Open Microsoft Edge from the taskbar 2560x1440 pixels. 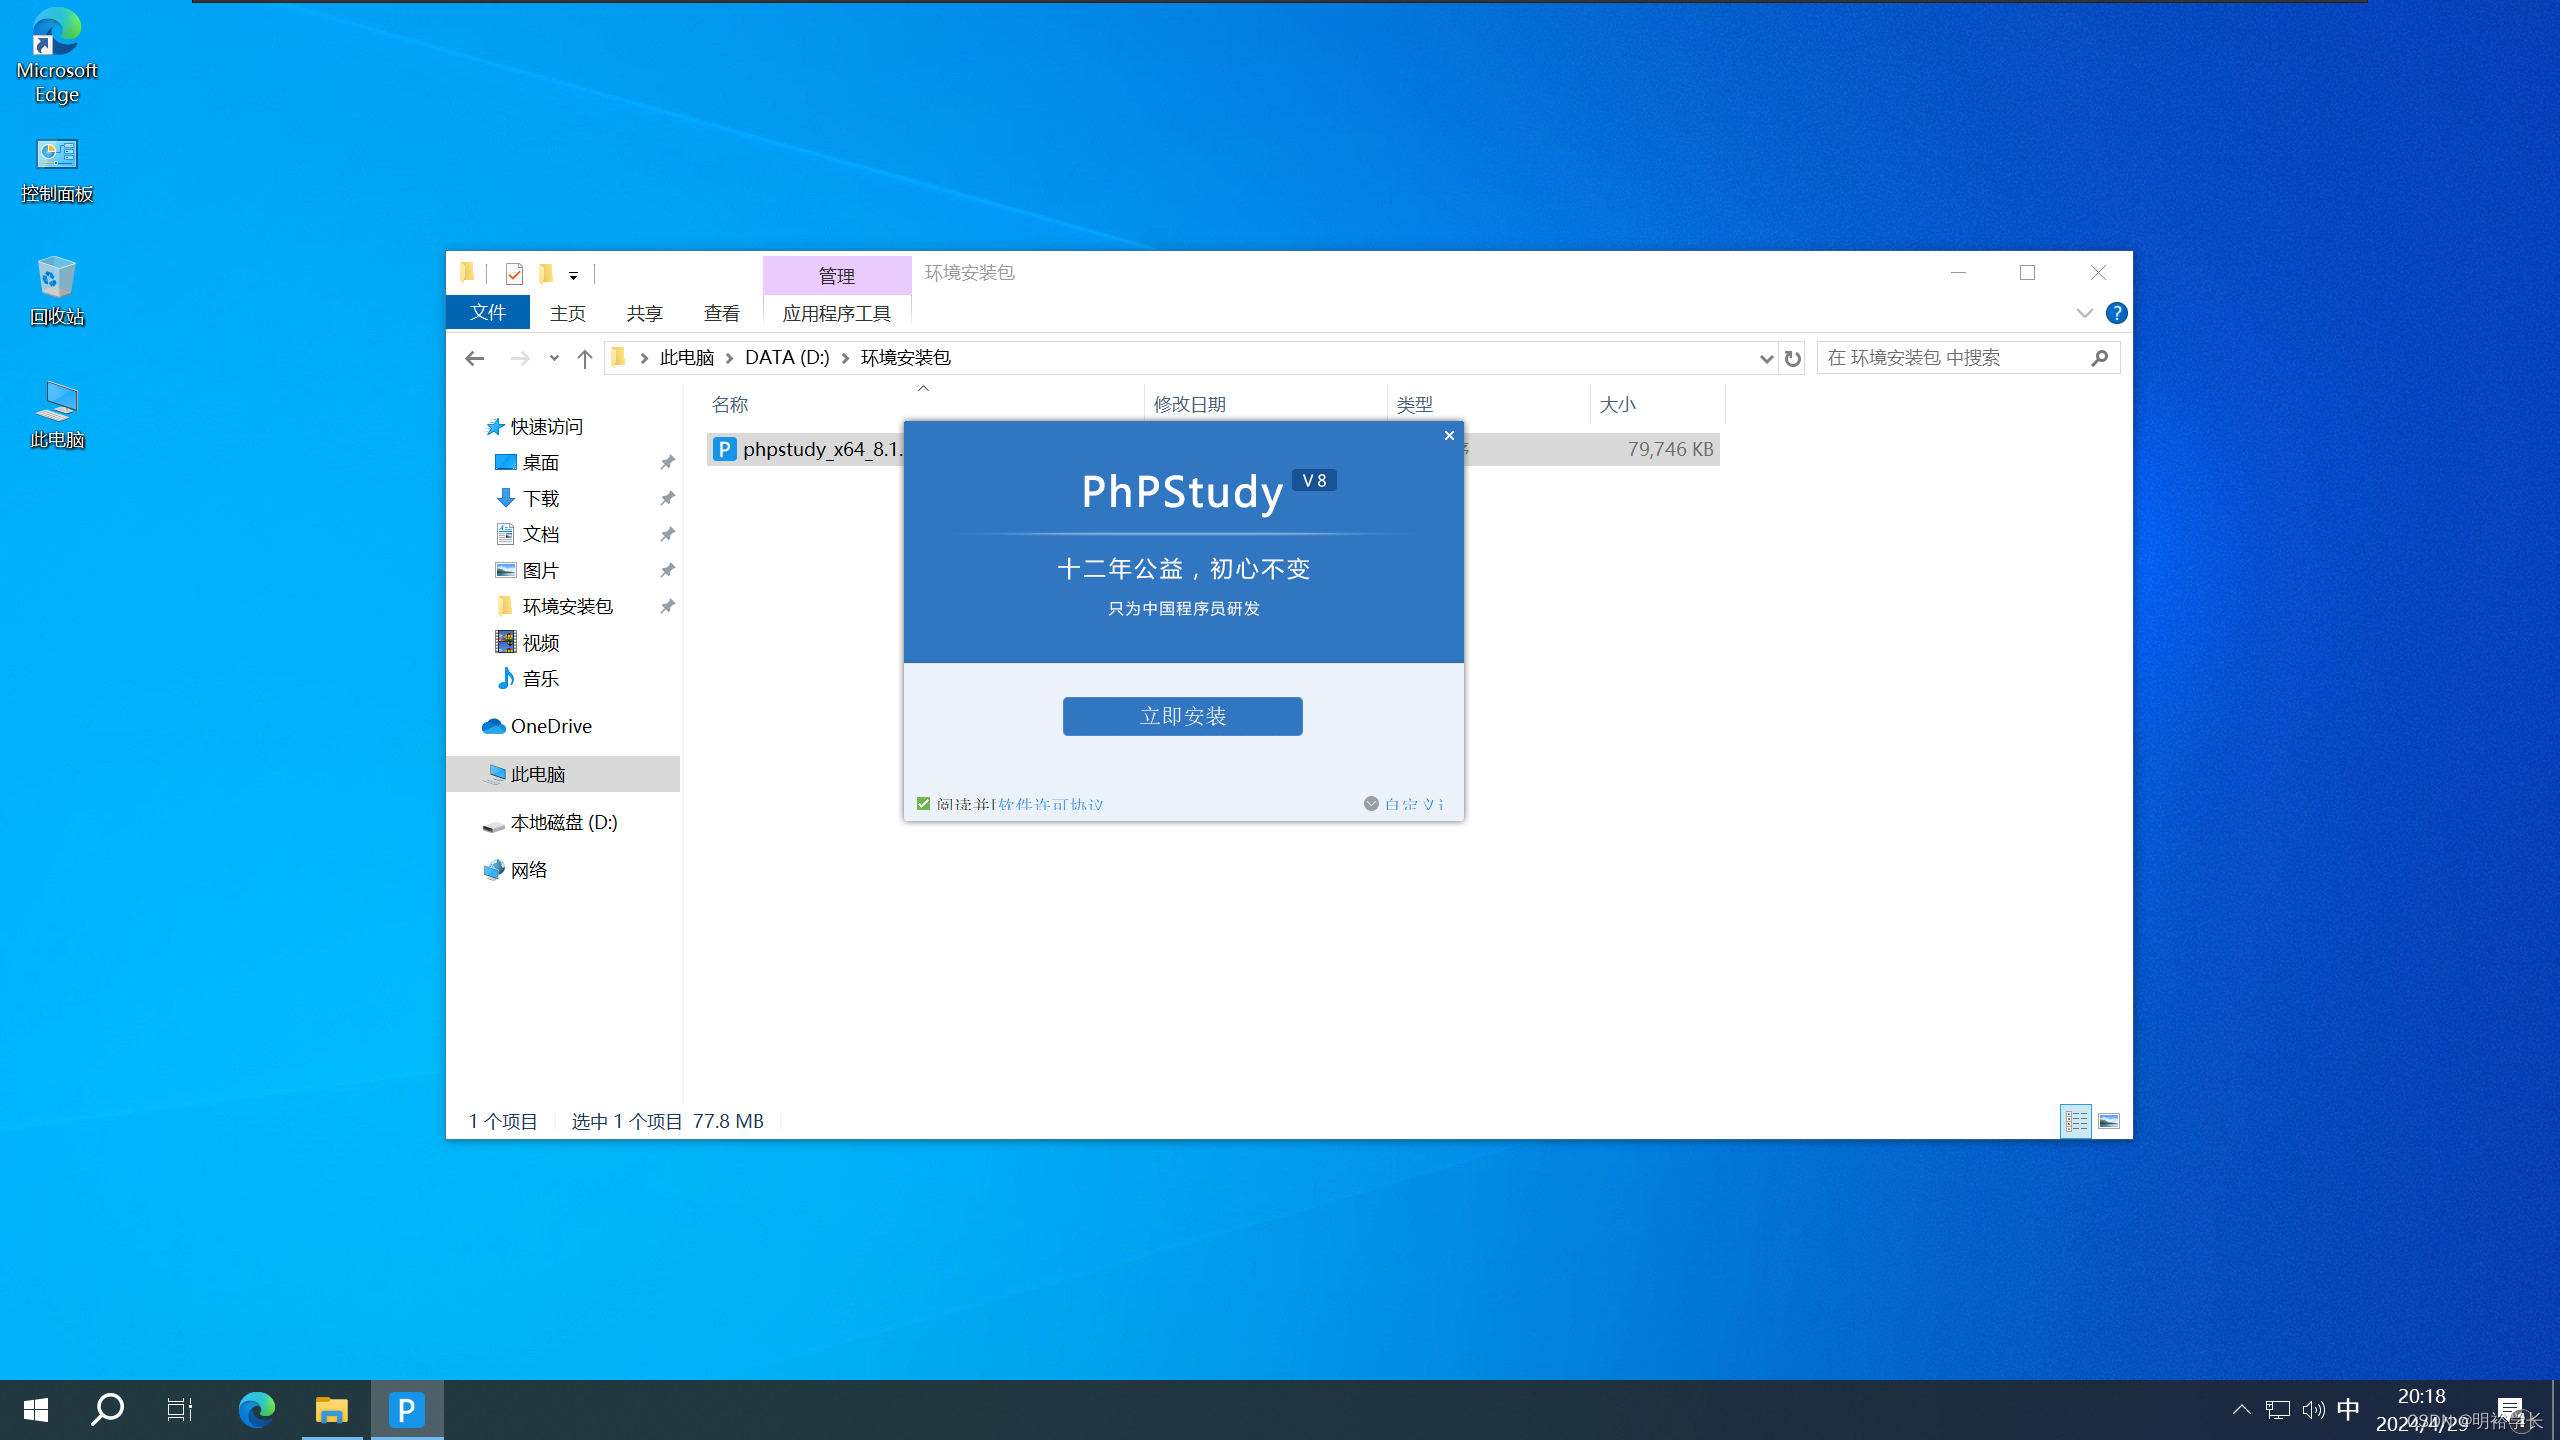tap(256, 1410)
